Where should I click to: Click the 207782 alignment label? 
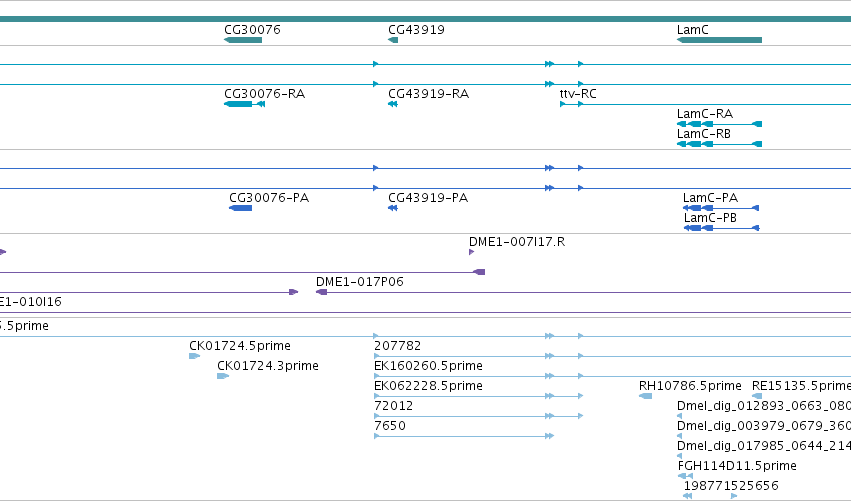[x=397, y=346]
